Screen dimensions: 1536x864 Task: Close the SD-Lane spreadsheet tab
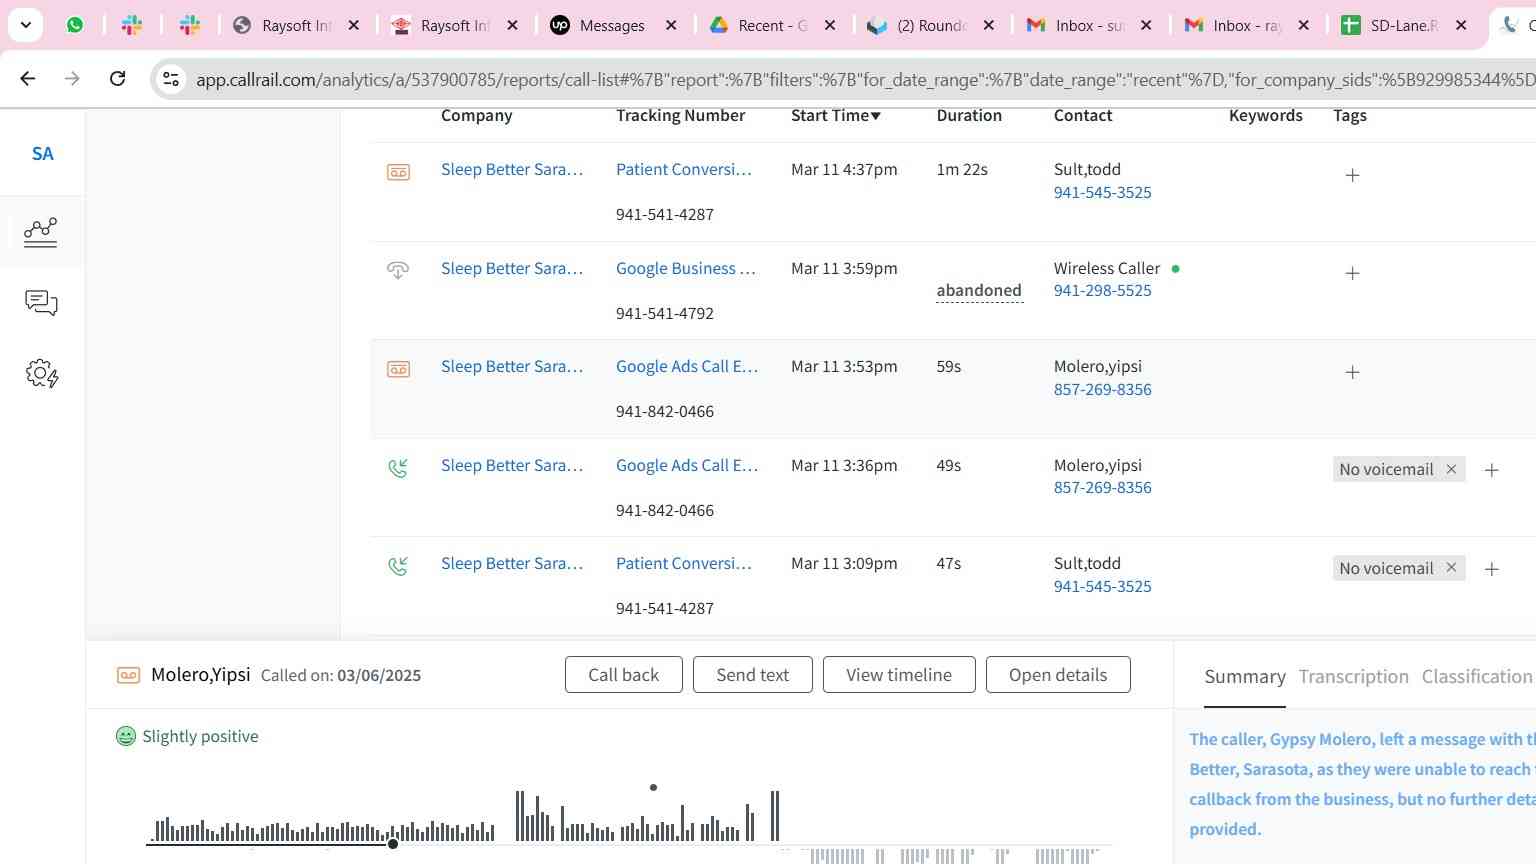[1461, 25]
